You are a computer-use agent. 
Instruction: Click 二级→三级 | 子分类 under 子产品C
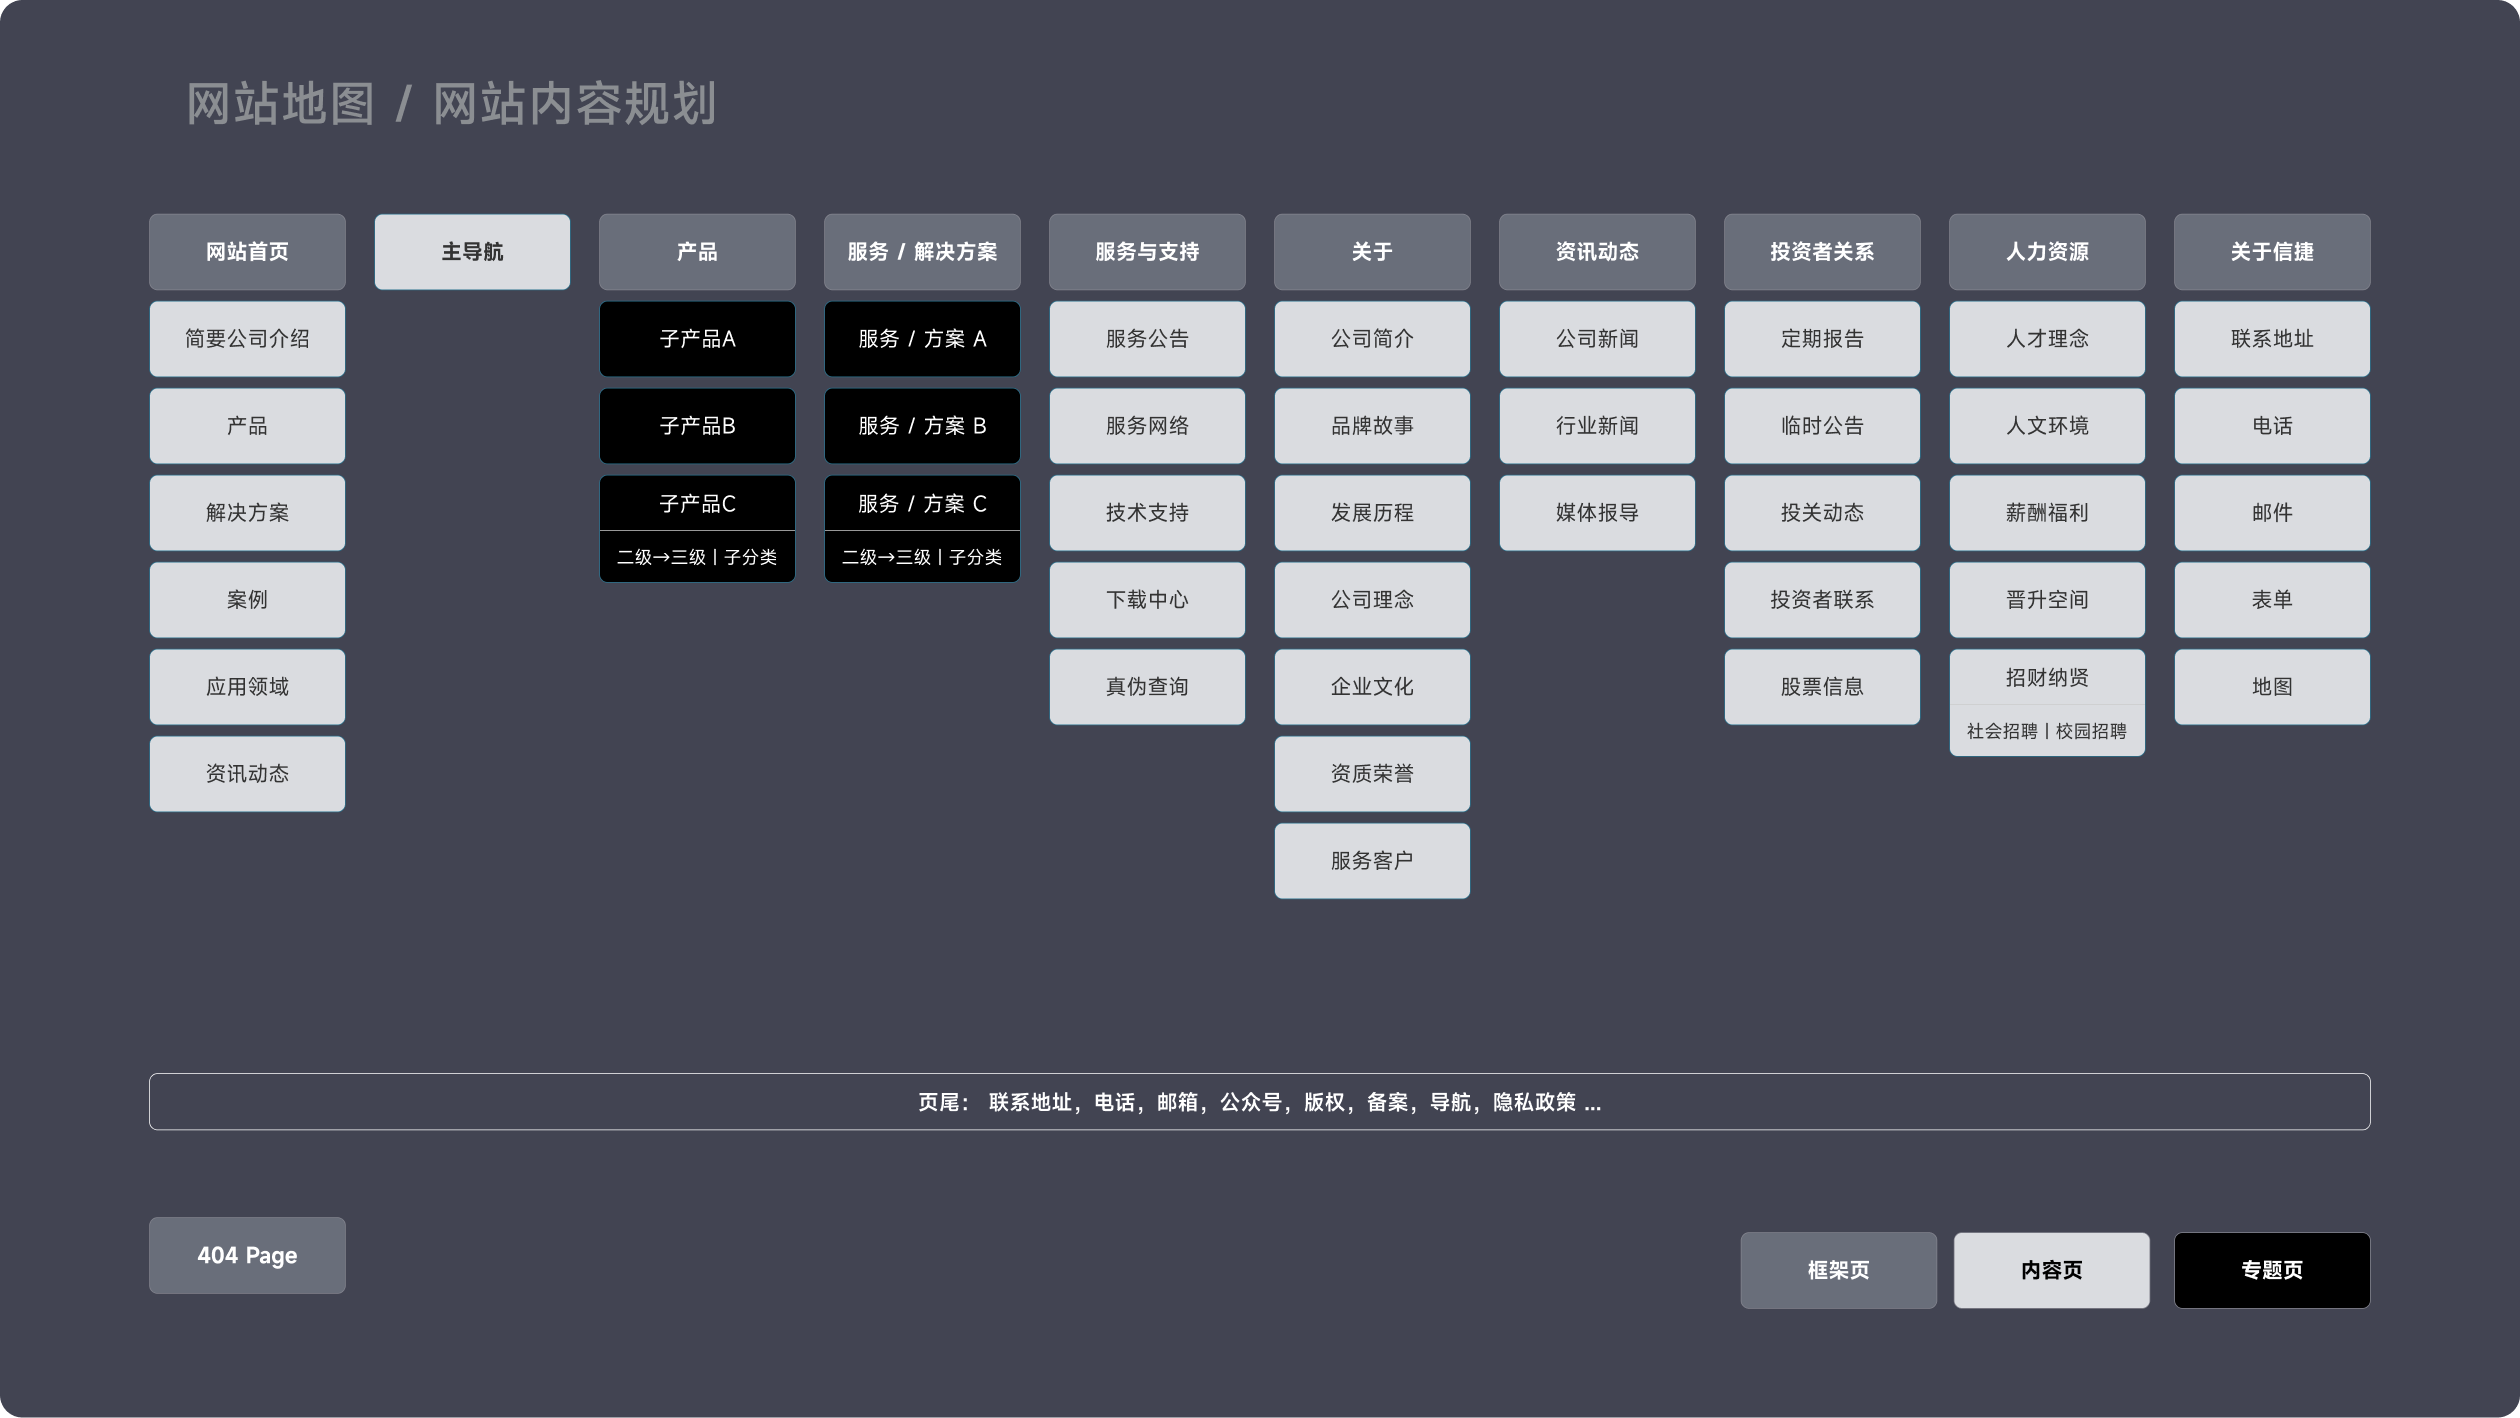[x=697, y=557]
